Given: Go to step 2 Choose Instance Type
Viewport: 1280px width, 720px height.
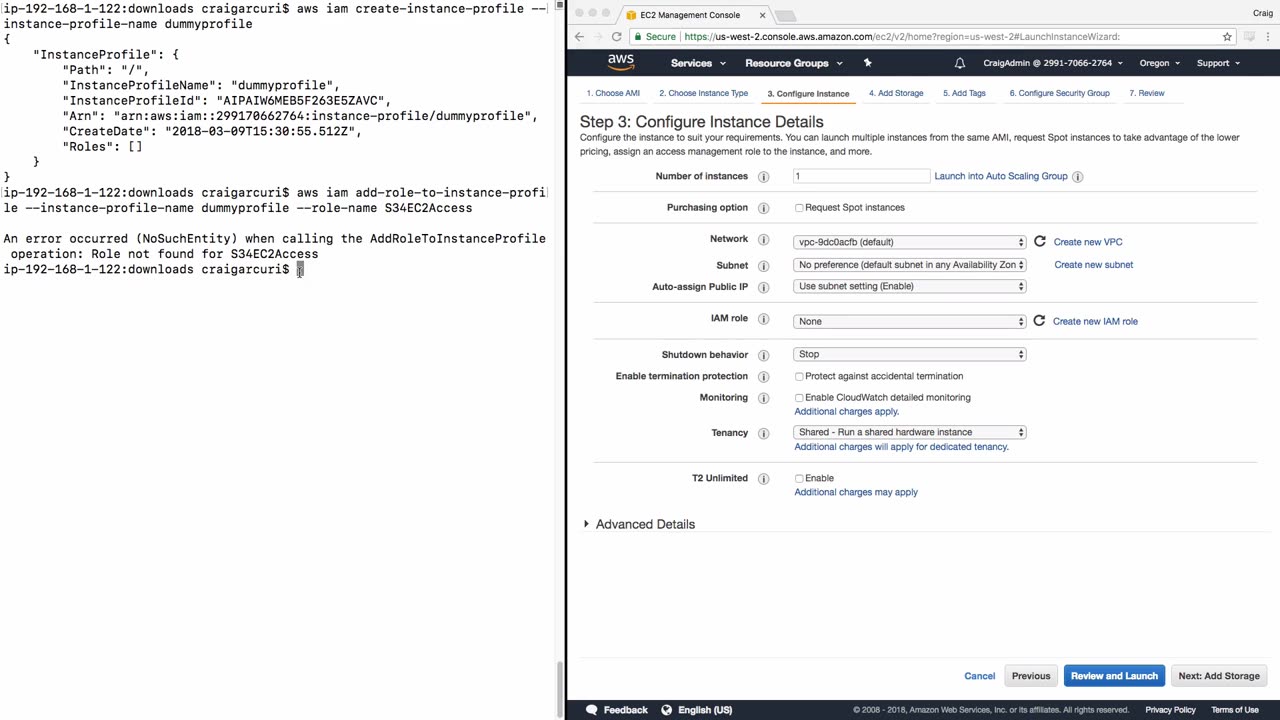Looking at the screenshot, I should [703, 93].
